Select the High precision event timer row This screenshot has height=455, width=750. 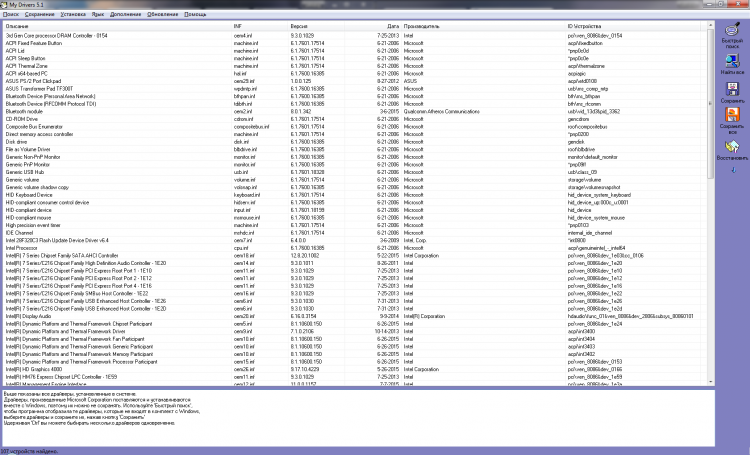[x=354, y=225]
